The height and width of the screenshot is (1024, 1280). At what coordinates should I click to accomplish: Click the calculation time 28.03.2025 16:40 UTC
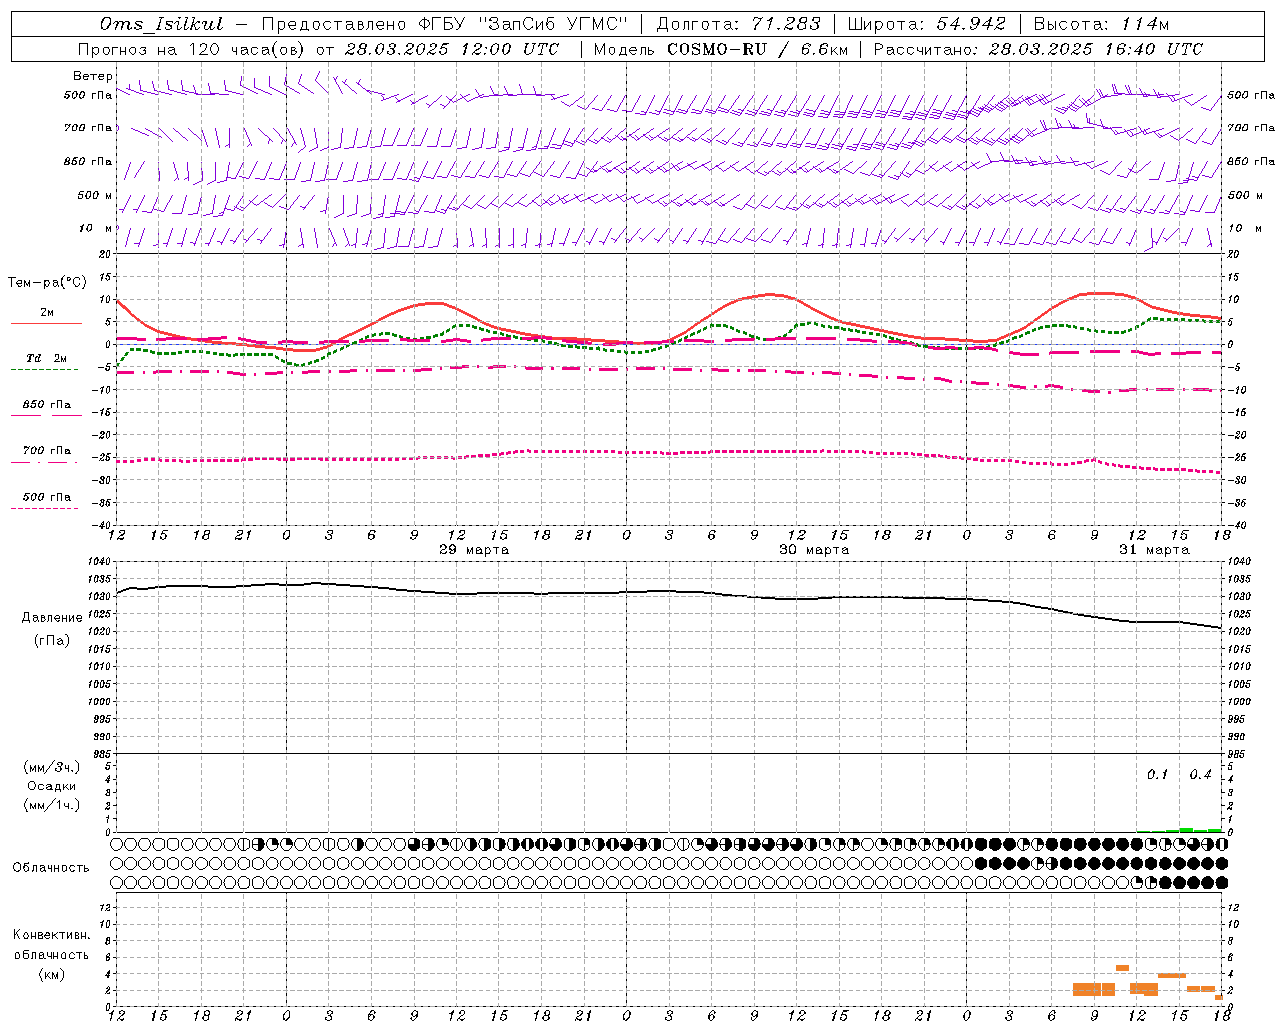tap(1095, 49)
